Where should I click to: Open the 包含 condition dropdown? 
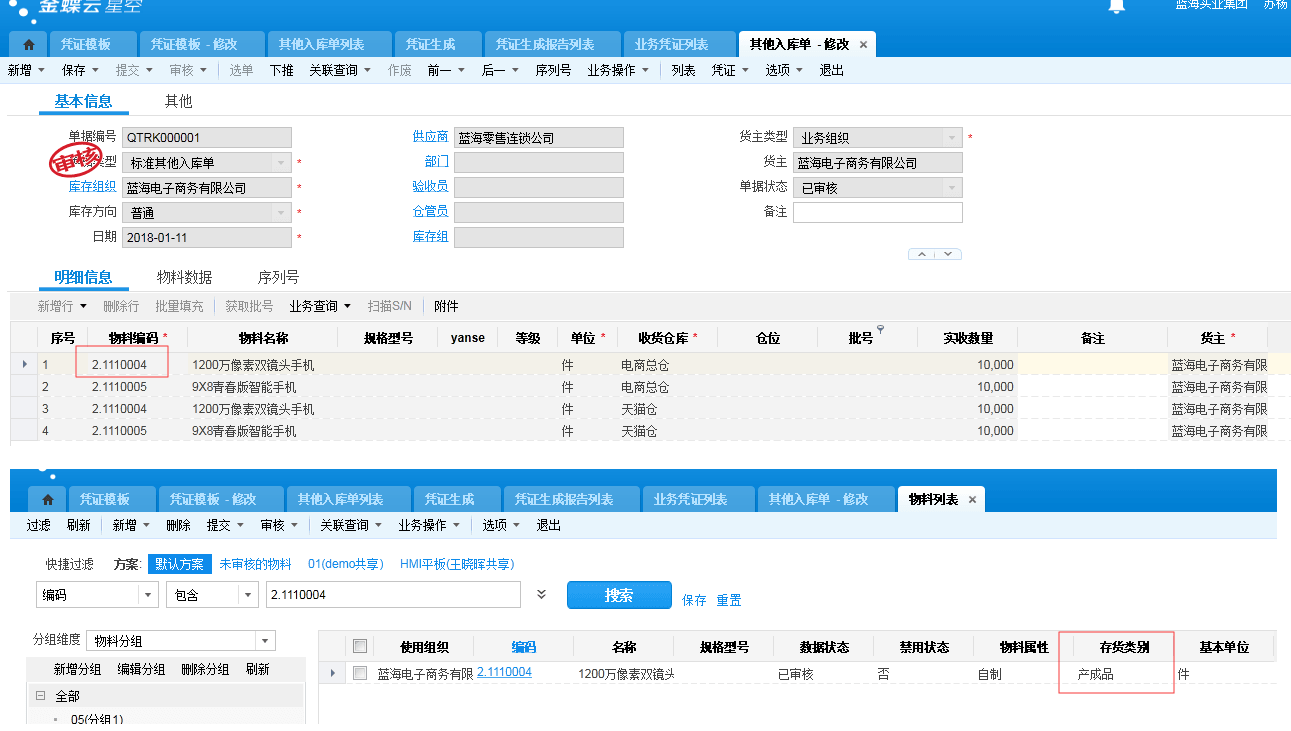pos(248,595)
